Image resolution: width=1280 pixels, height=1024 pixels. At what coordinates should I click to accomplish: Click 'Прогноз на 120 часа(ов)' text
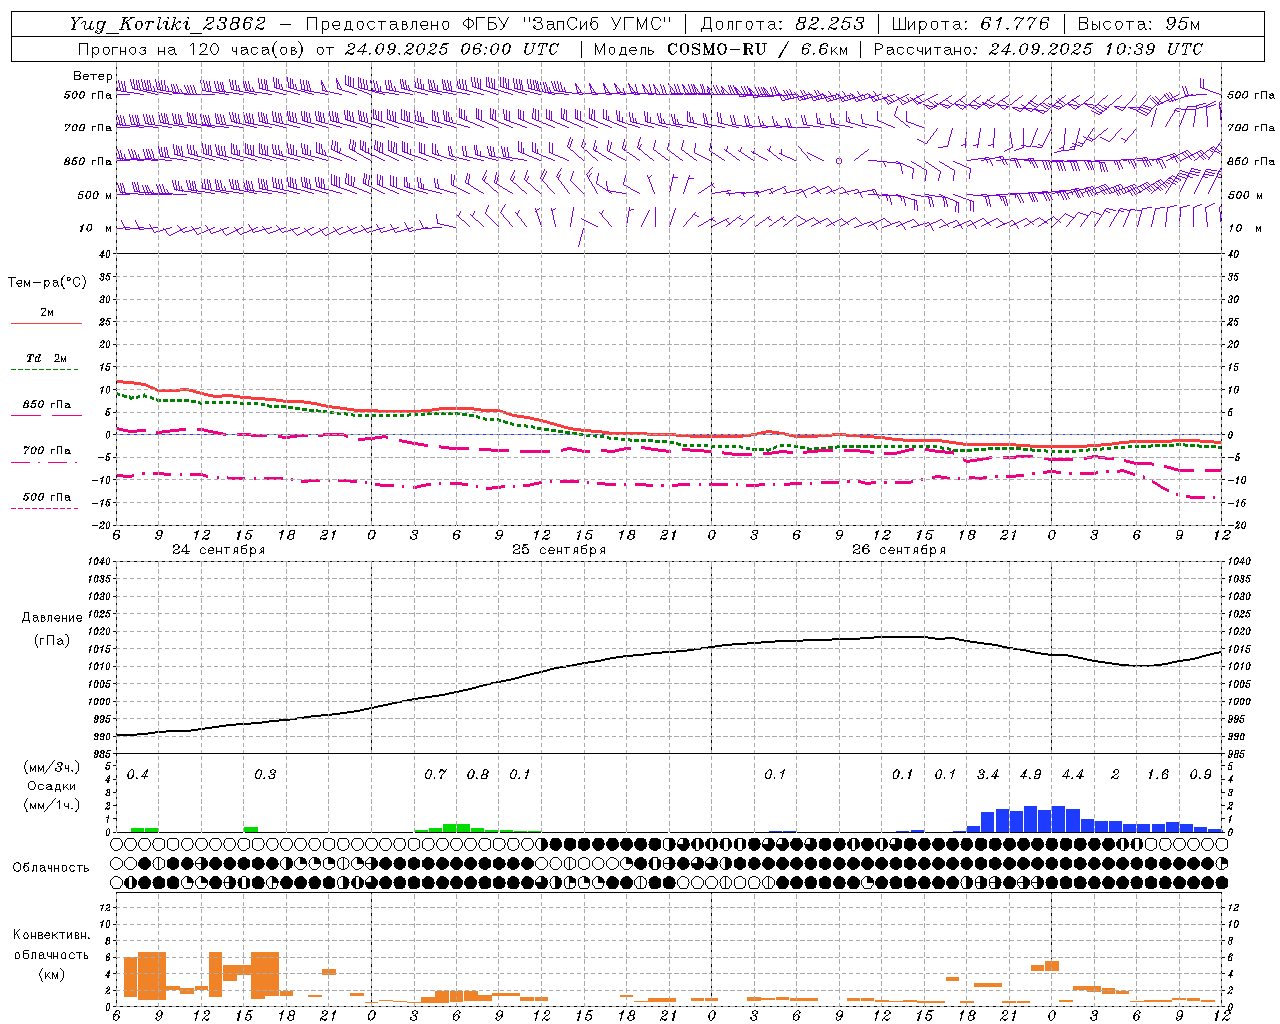192,49
